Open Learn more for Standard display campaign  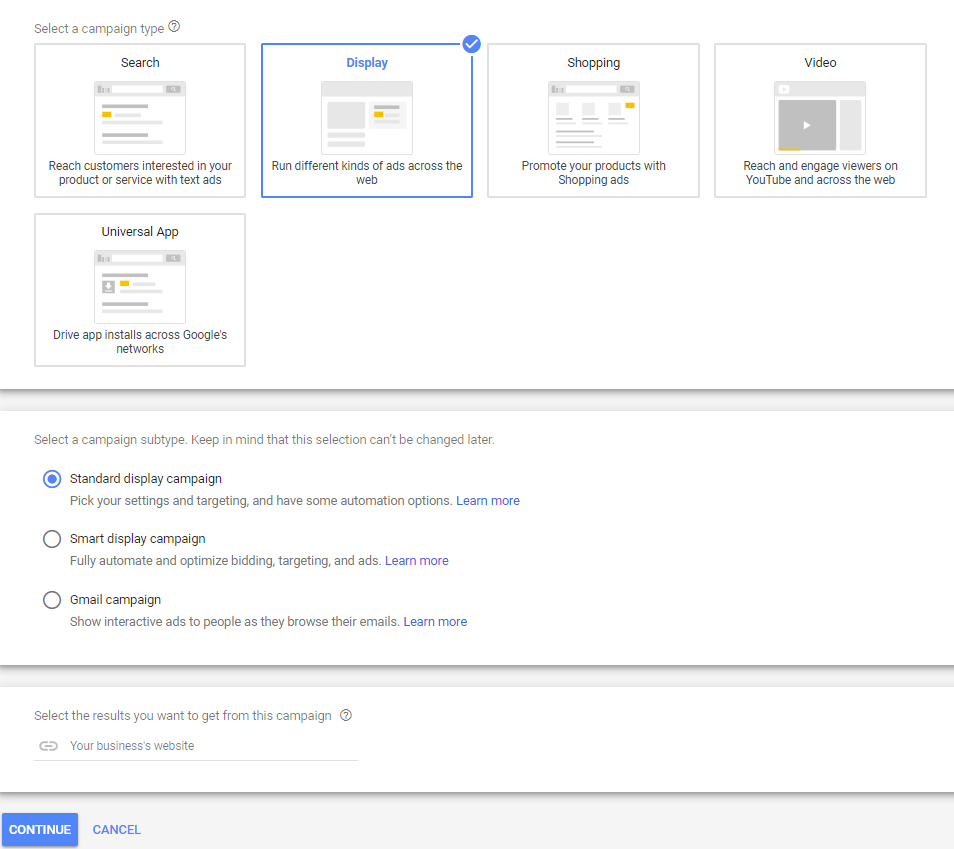[x=488, y=500]
